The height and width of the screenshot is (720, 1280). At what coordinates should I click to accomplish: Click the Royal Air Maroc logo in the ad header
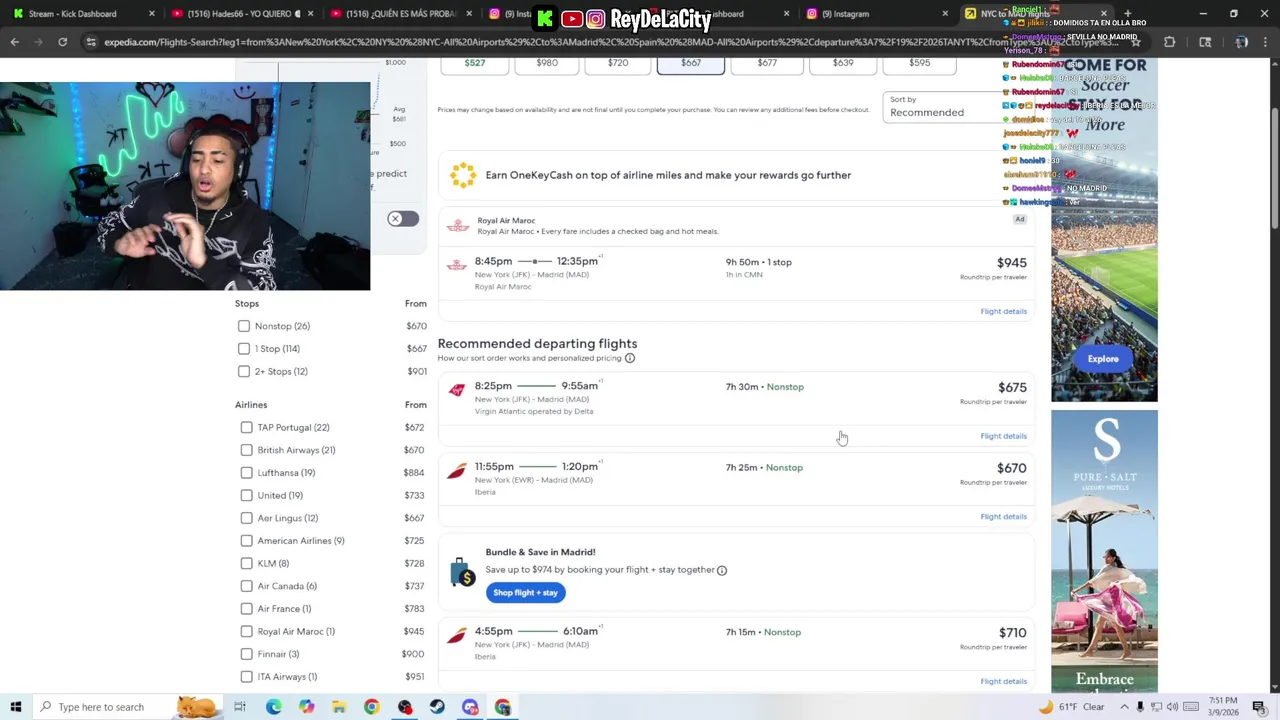tap(457, 226)
